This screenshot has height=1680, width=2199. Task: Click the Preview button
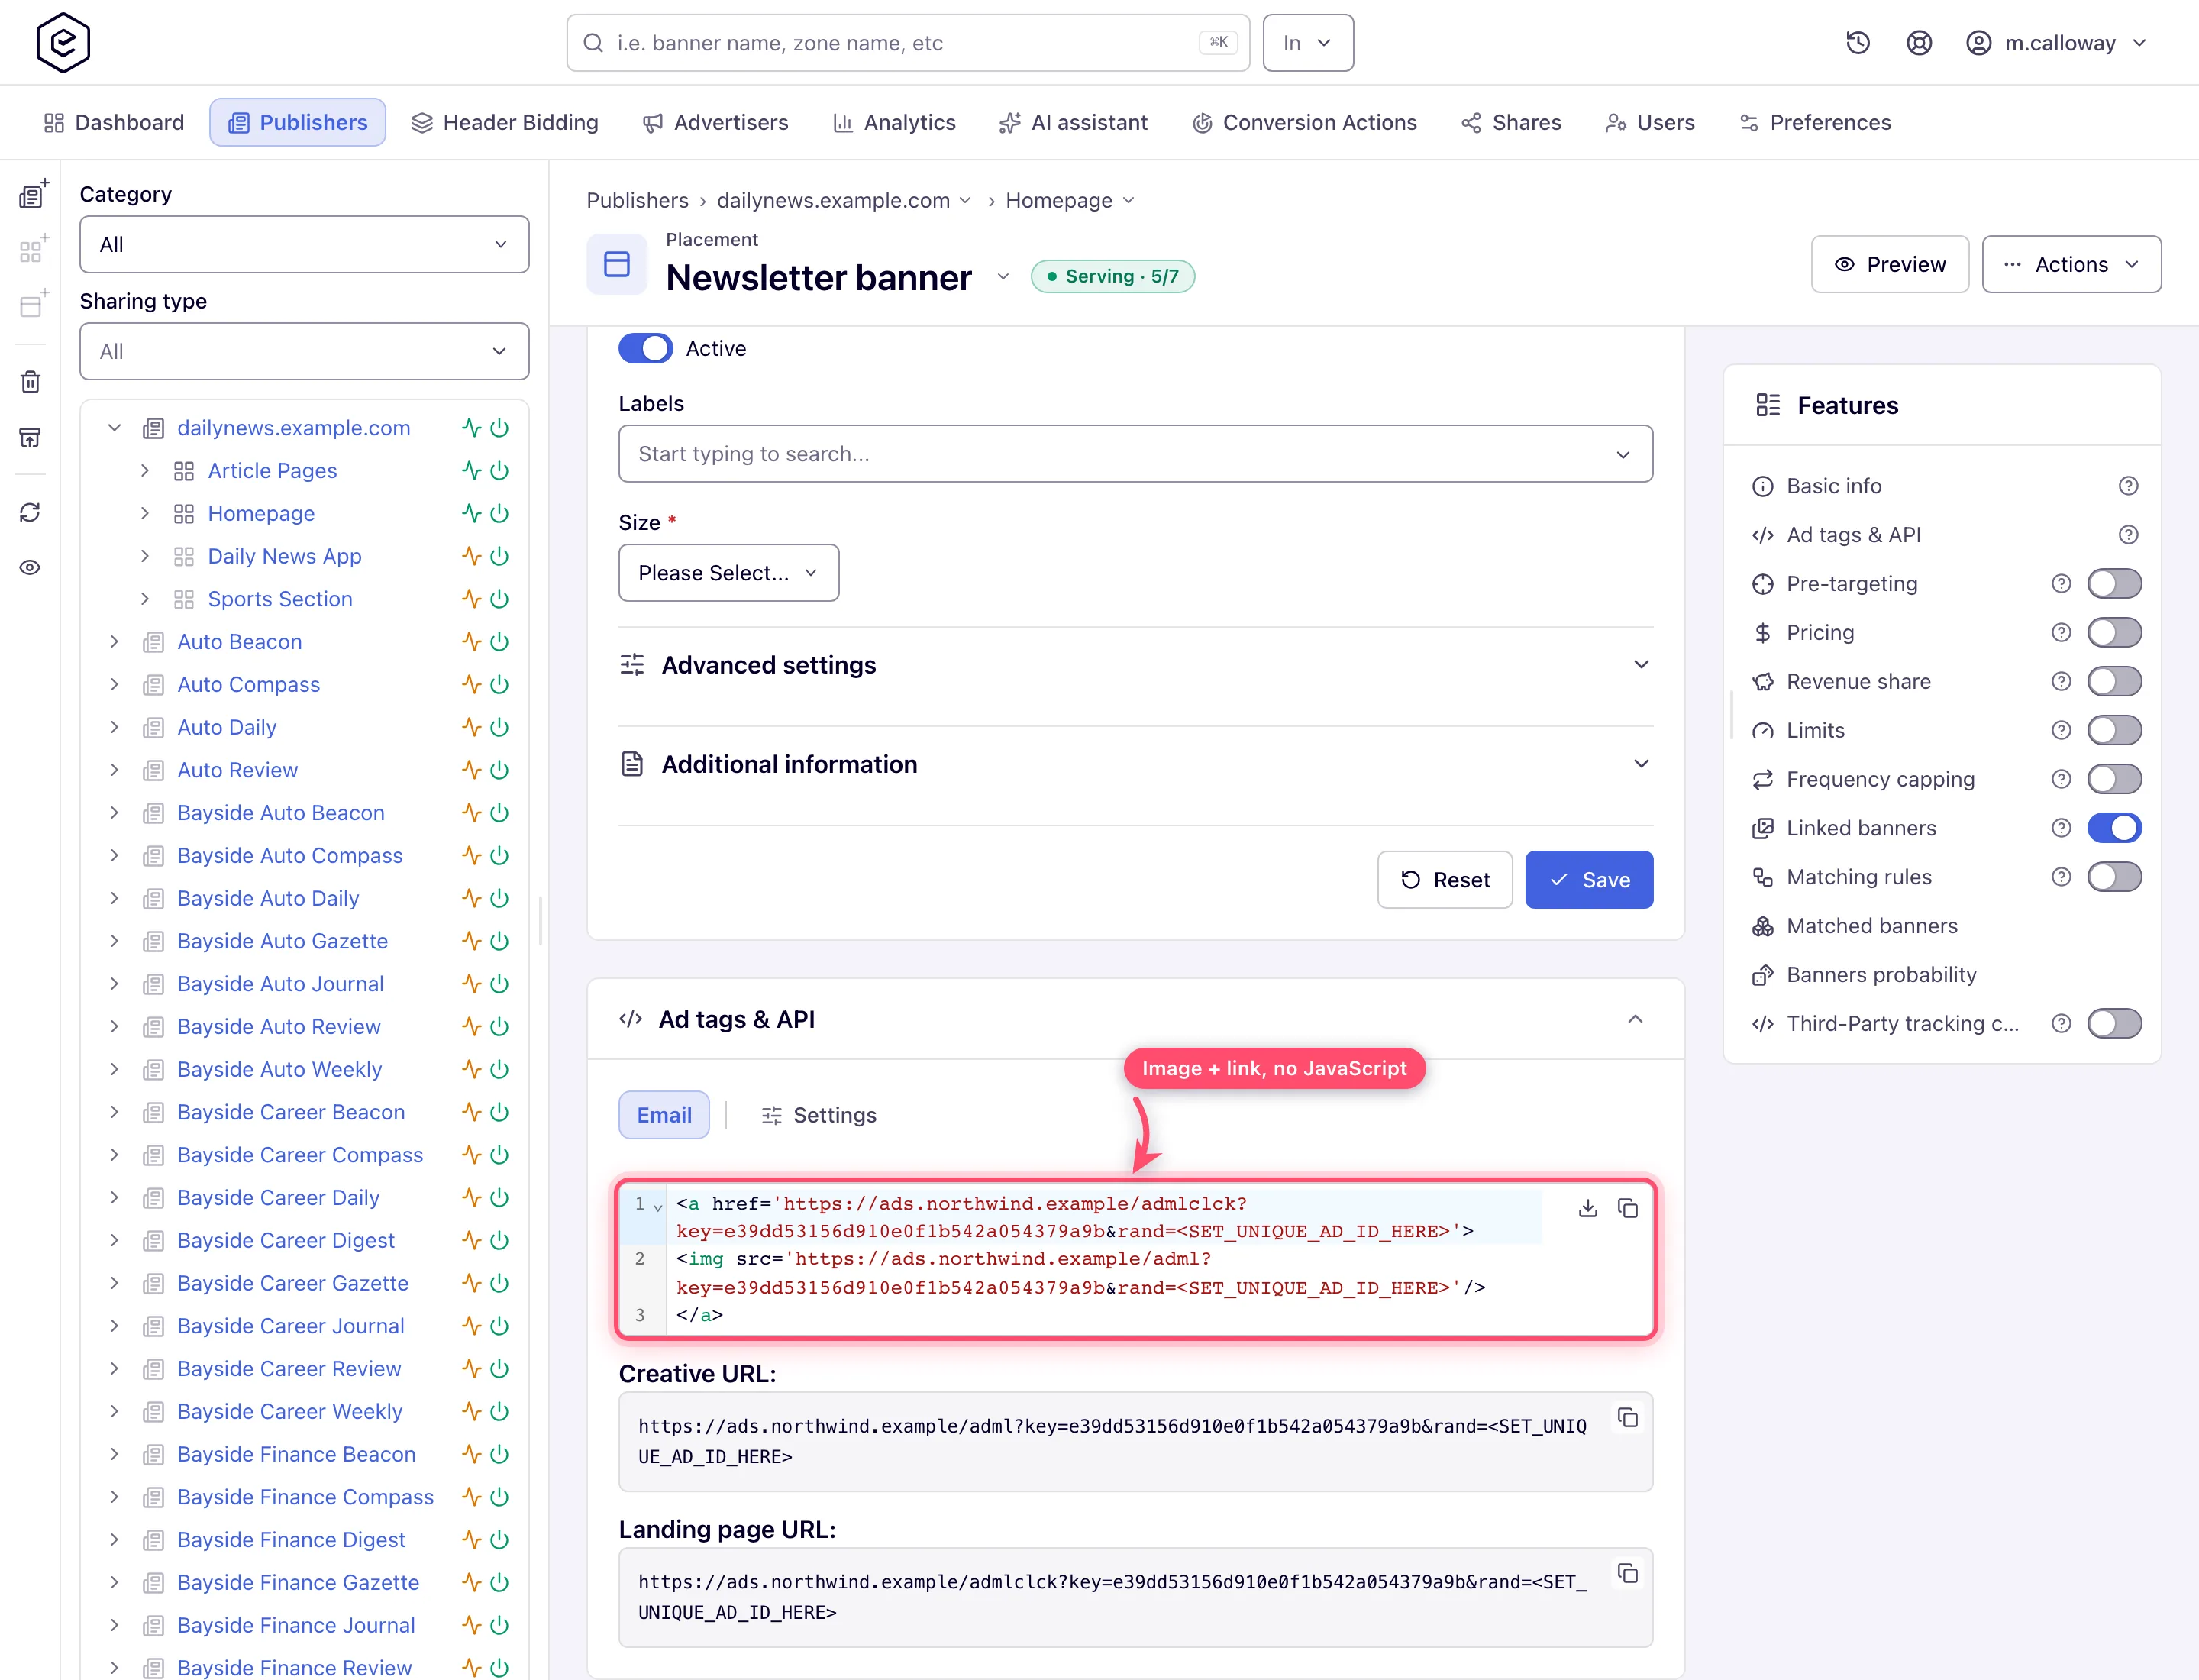click(1889, 264)
